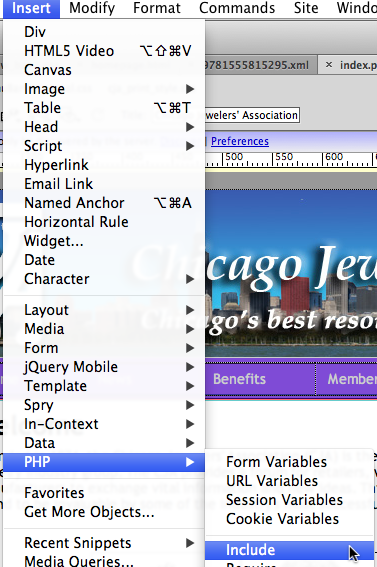Expand the Recent Snippets submenu

(104, 543)
